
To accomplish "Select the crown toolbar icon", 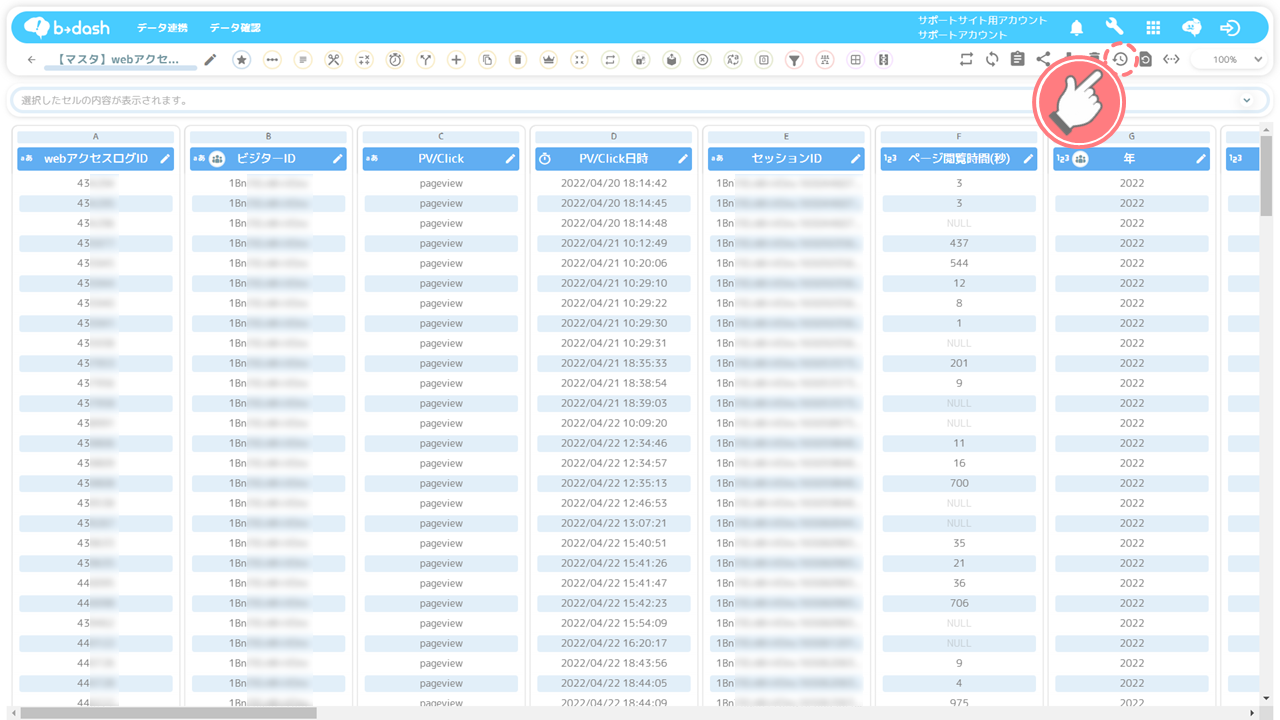I will point(548,60).
